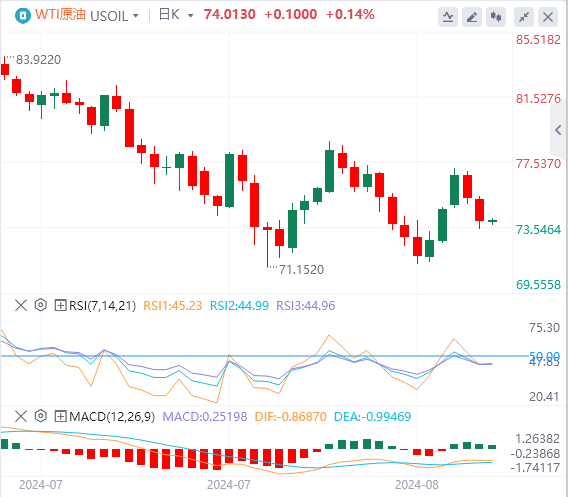
Task: Select the pencil drawing tool icon
Action: coord(472,17)
